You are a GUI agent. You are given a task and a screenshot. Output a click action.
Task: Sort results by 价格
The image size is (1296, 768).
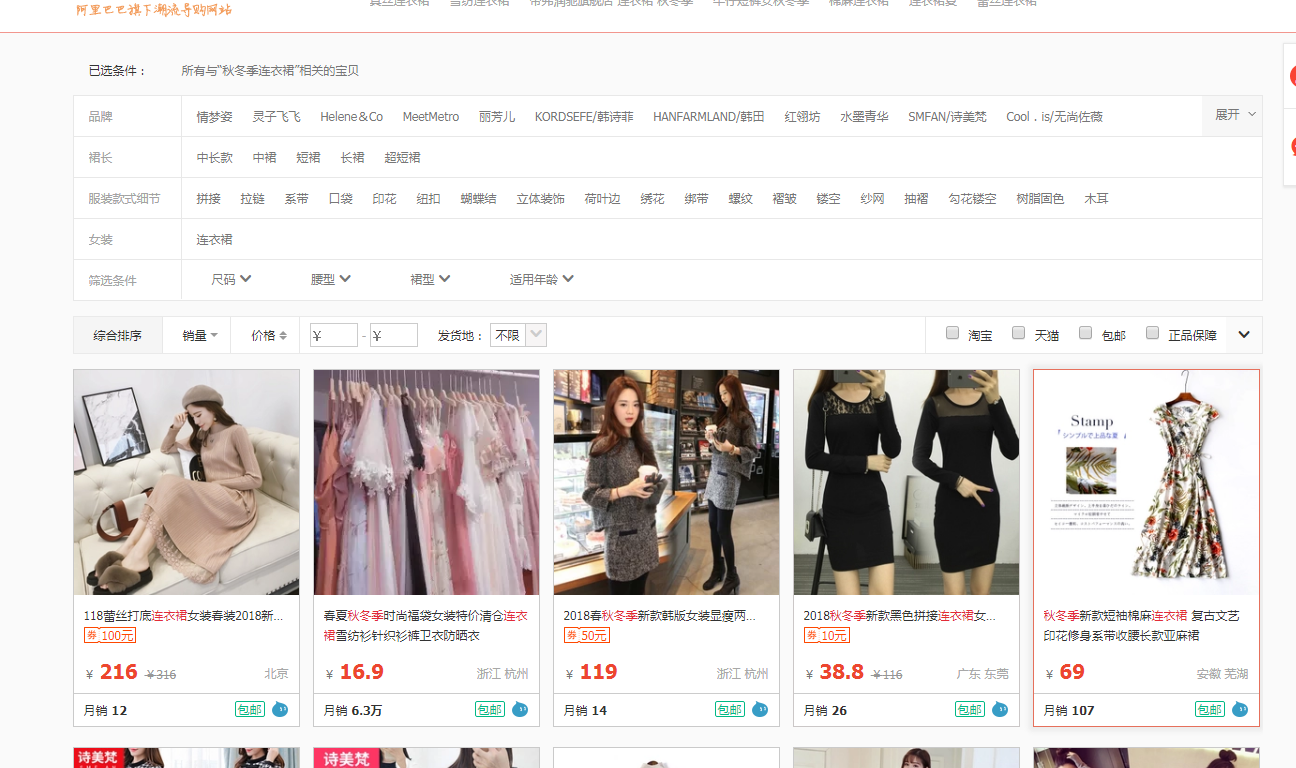coord(269,335)
